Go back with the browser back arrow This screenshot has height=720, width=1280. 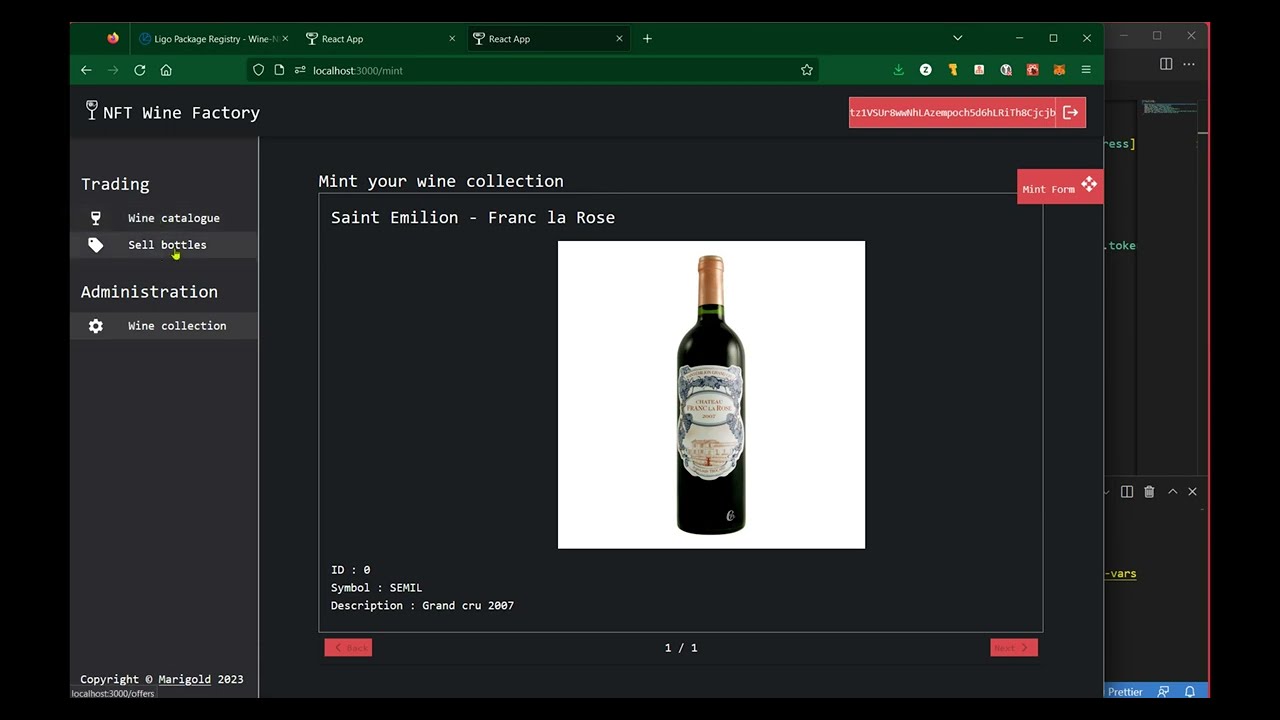[86, 70]
